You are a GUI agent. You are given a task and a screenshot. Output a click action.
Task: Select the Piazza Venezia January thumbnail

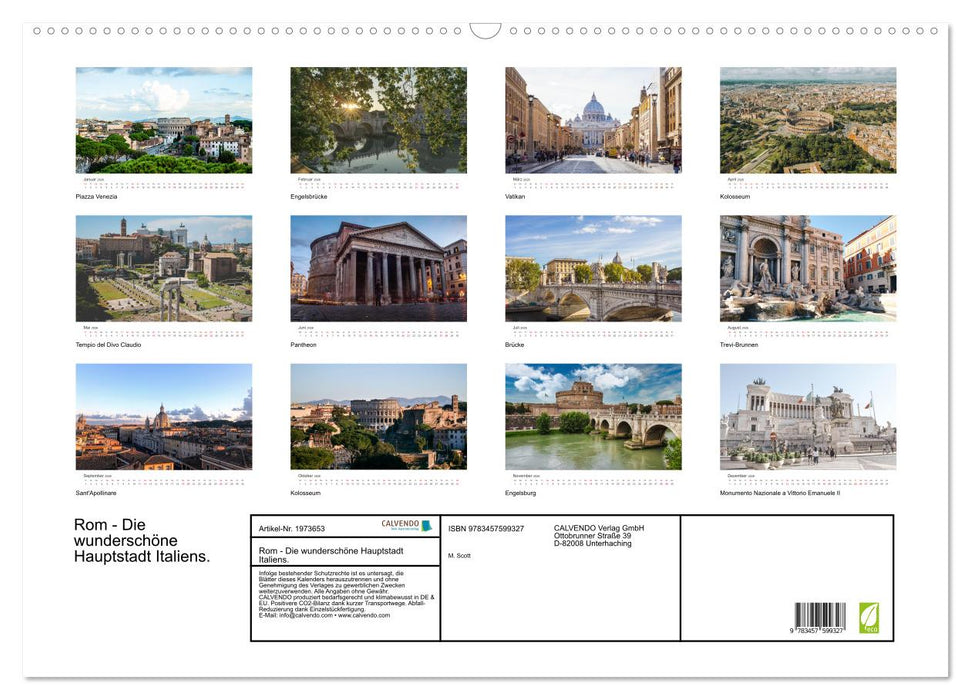163,119
